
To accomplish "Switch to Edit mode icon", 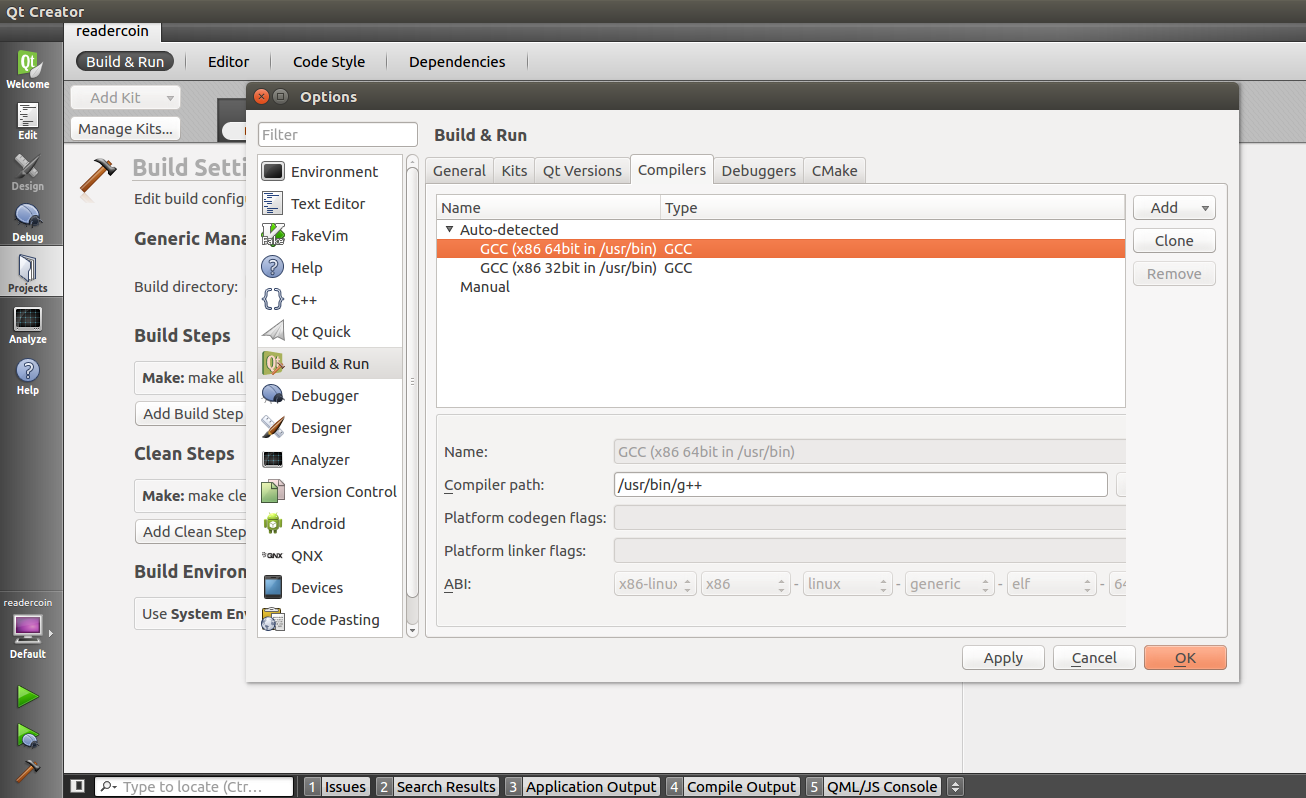I will coord(28,121).
